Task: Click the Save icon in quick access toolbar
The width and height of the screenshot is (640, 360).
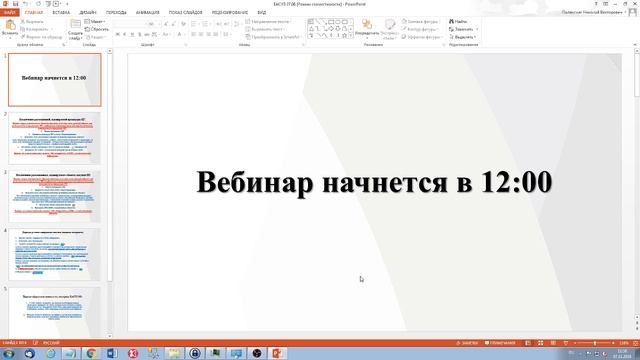Action: point(16,4)
